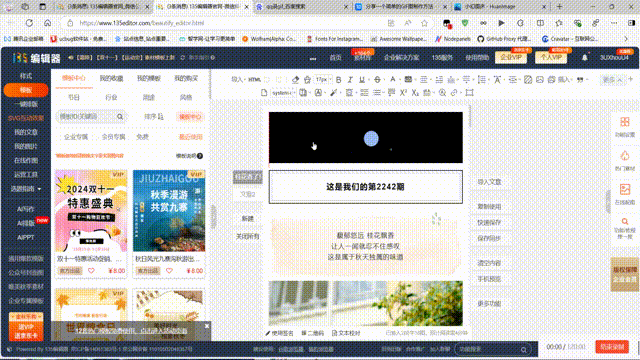Open the font color A tool
The width and height of the screenshot is (640, 360).
pos(393,80)
